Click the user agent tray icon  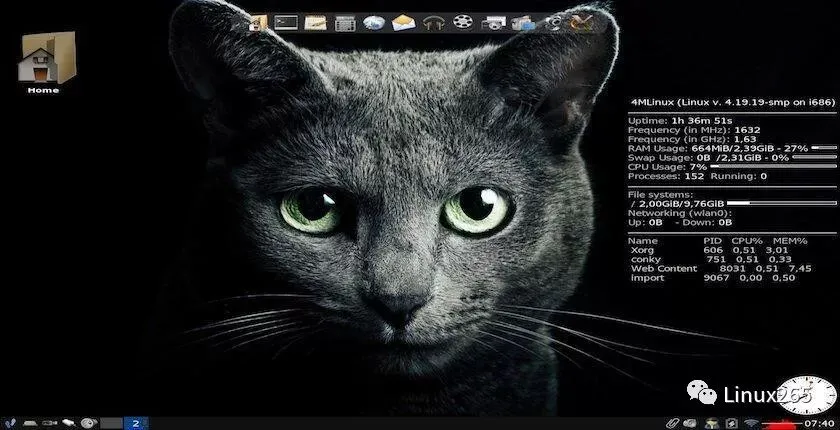click(x=711, y=424)
